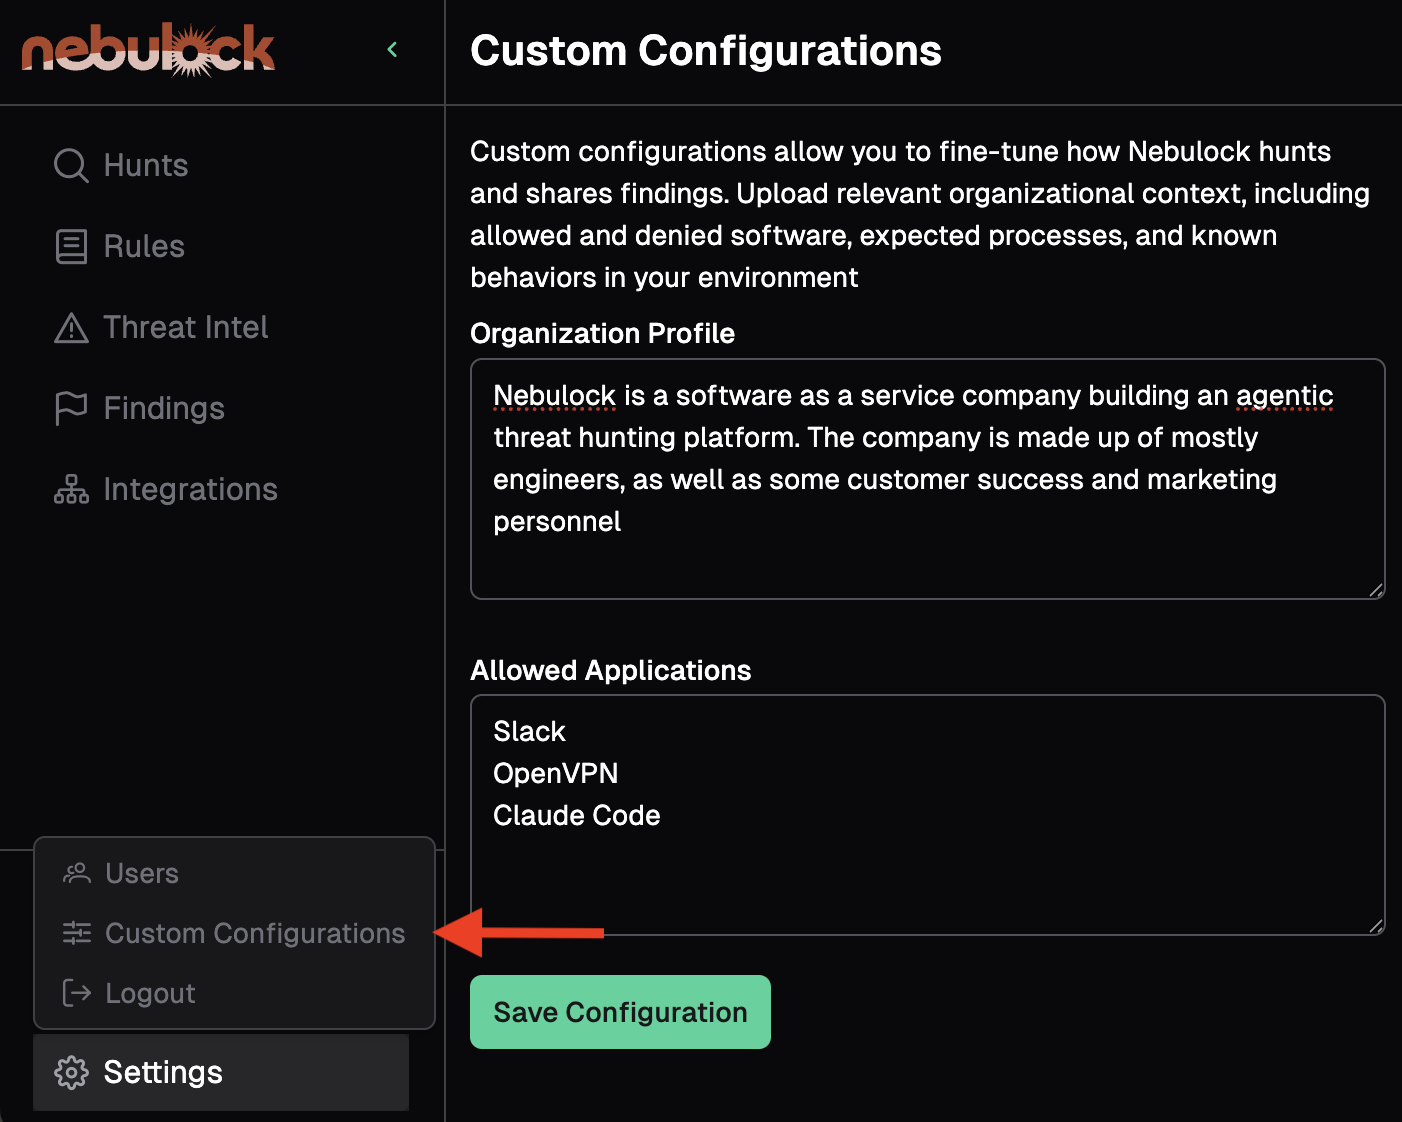Click the Logout arrow icon
Viewport: 1402px width, 1122px height.
tap(77, 993)
